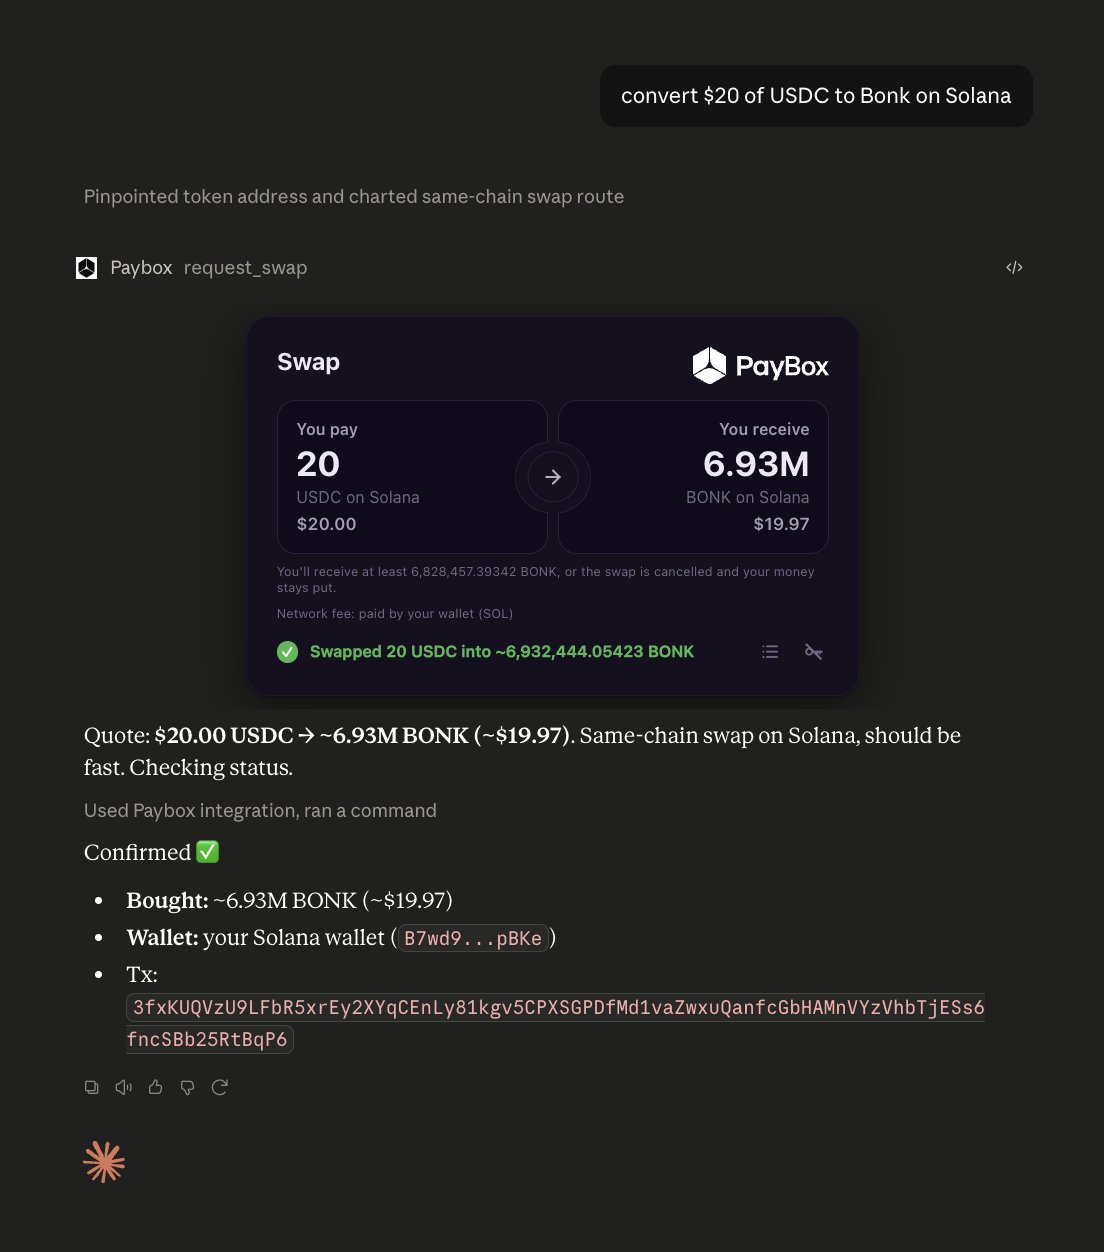The height and width of the screenshot is (1252, 1104).
Task: Click the transaction hash starting with 3fxKUQVz
Action: [555, 1023]
